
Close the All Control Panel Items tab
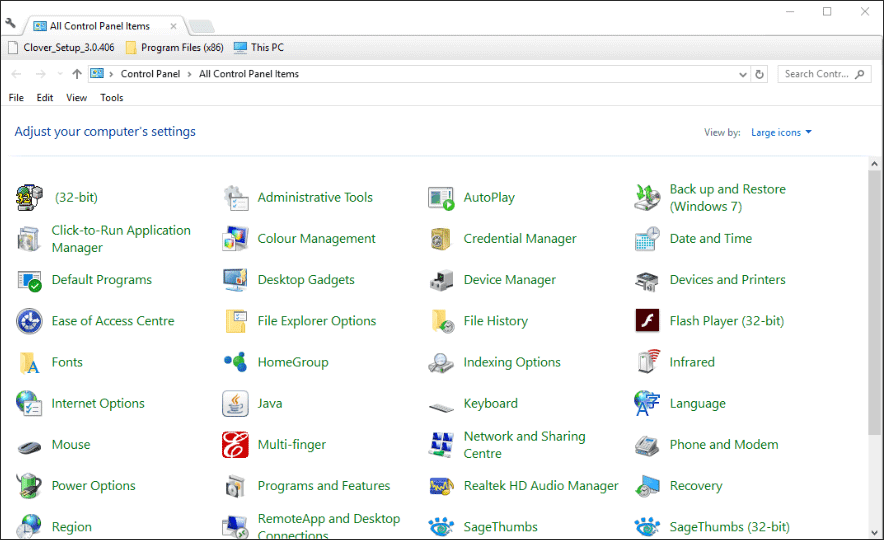coord(173,26)
